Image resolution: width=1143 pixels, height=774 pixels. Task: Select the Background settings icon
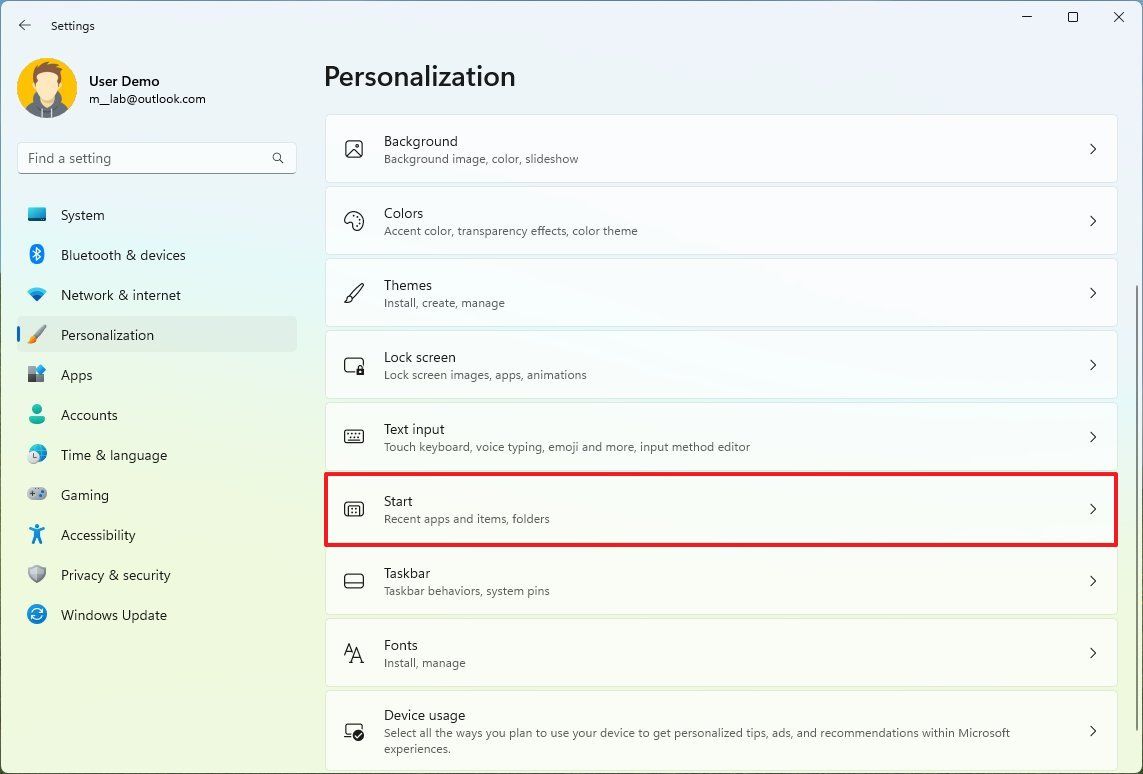pyautogui.click(x=353, y=148)
